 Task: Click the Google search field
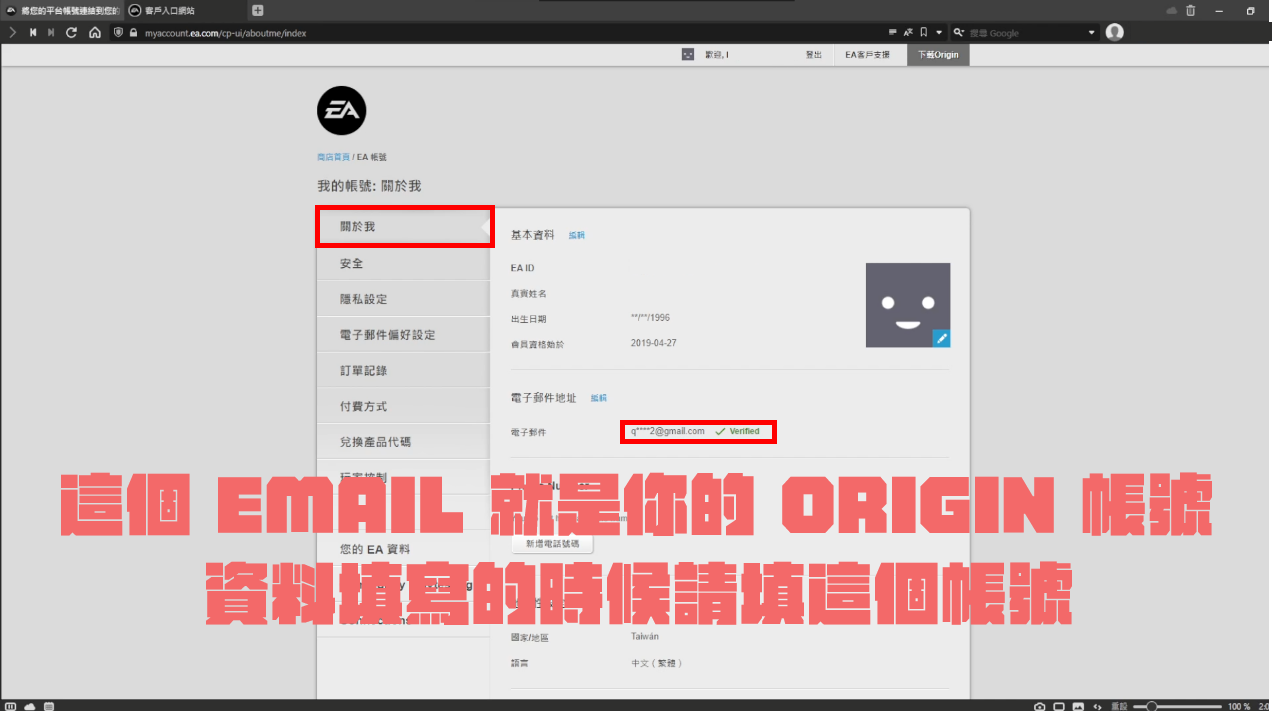(1025, 33)
